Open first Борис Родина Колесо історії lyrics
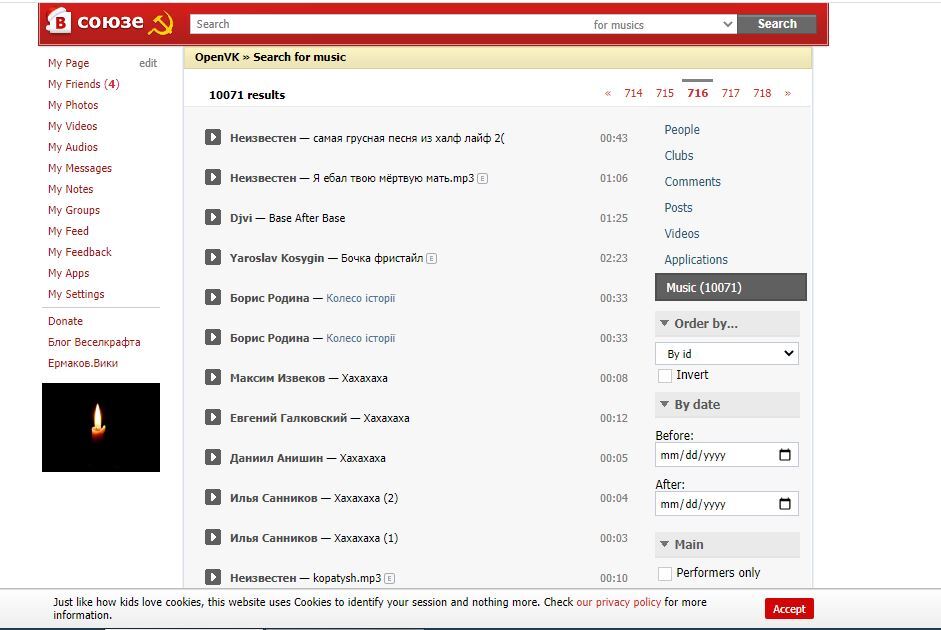The width and height of the screenshot is (941, 630). pyautogui.click(x=360, y=298)
